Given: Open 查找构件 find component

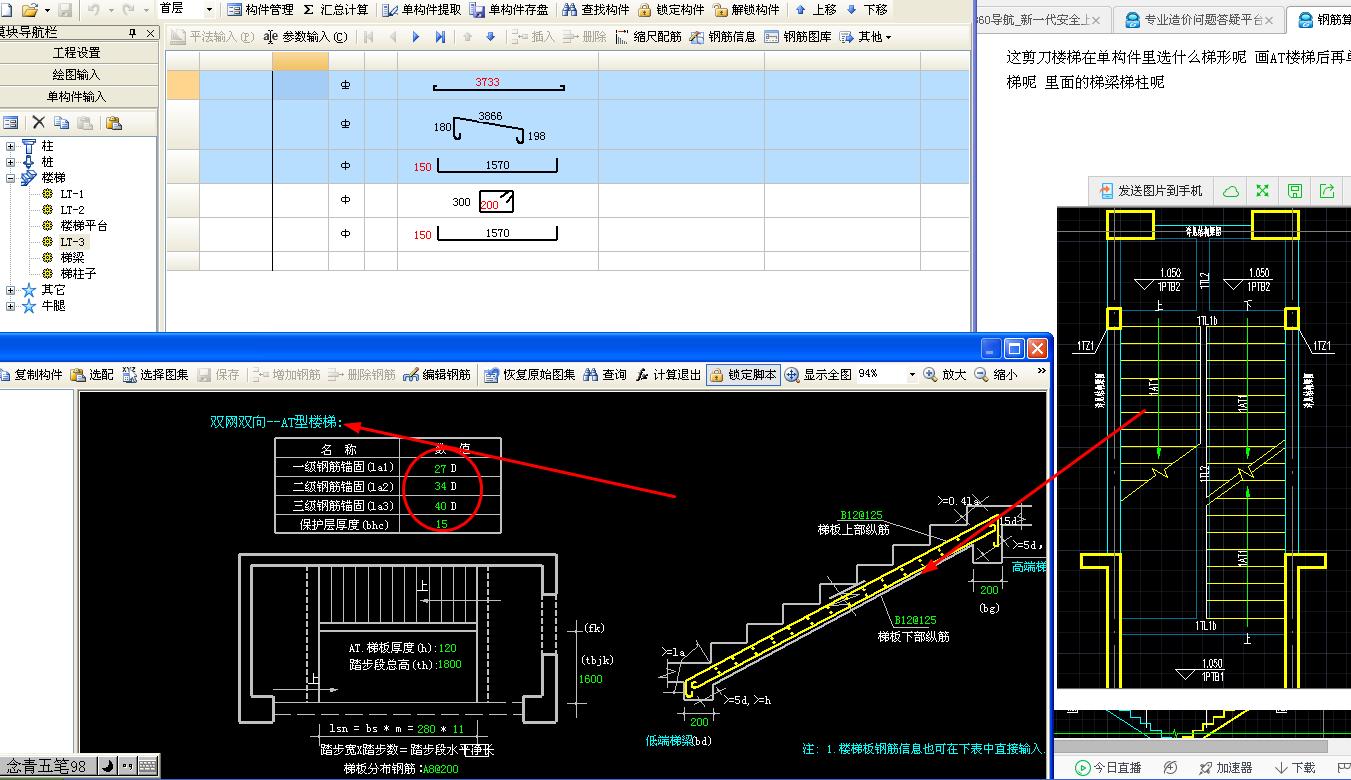Looking at the screenshot, I should 595,10.
